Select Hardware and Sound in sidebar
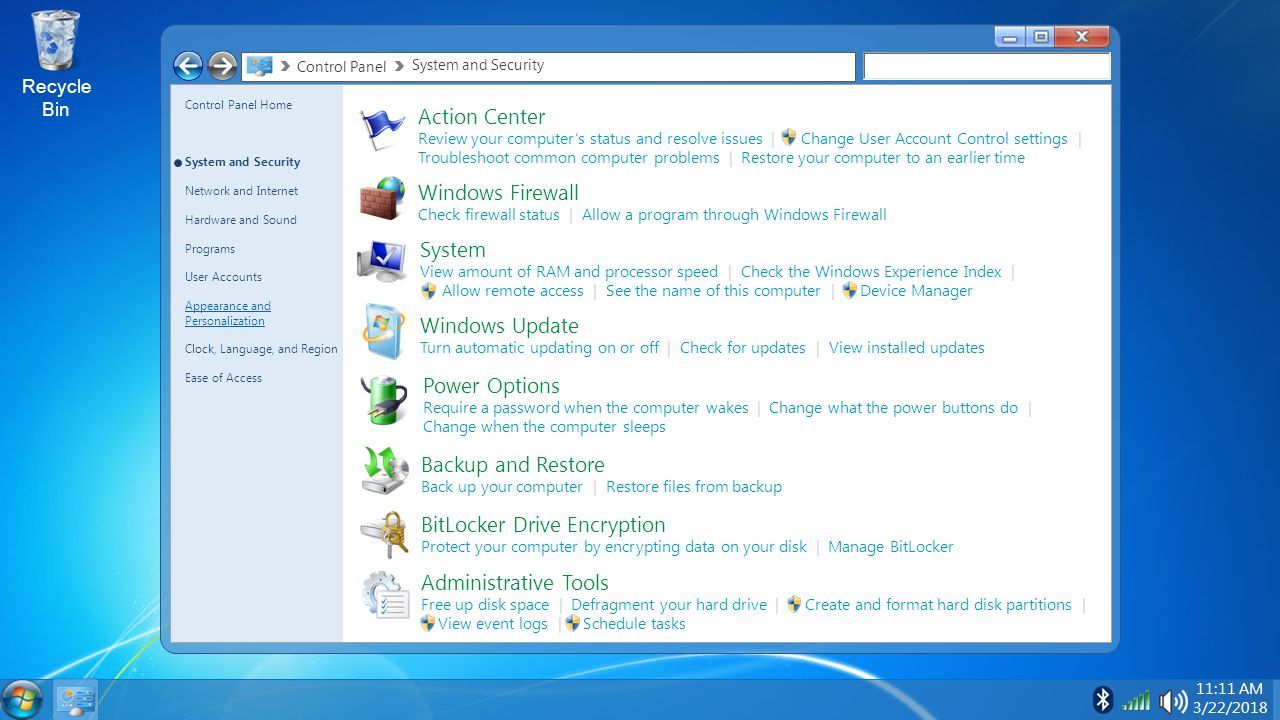 pyautogui.click(x=240, y=220)
